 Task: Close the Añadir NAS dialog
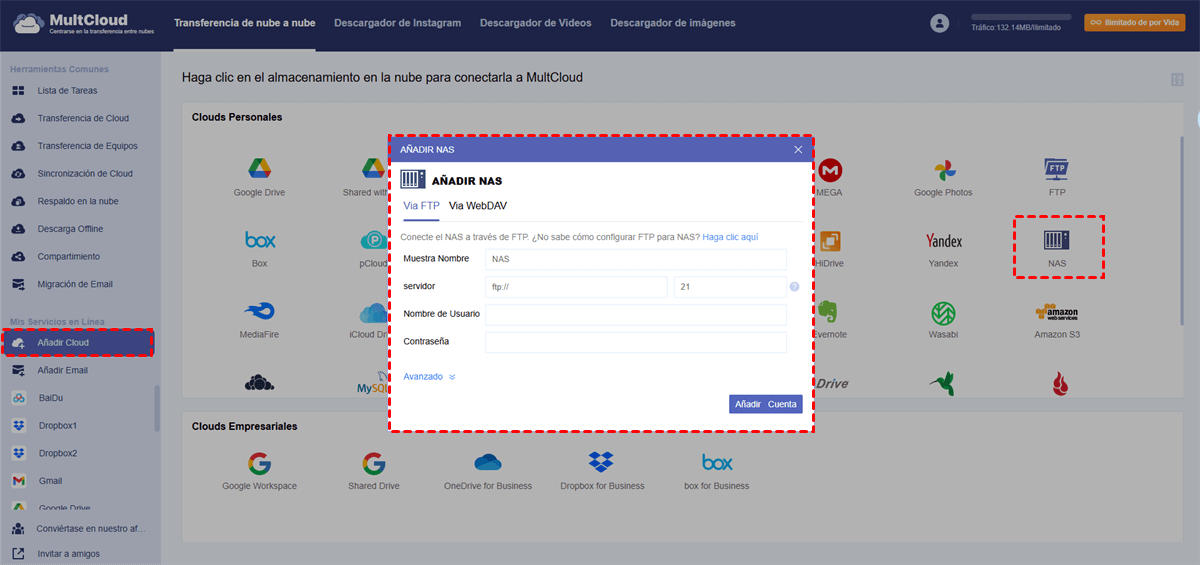coord(798,149)
